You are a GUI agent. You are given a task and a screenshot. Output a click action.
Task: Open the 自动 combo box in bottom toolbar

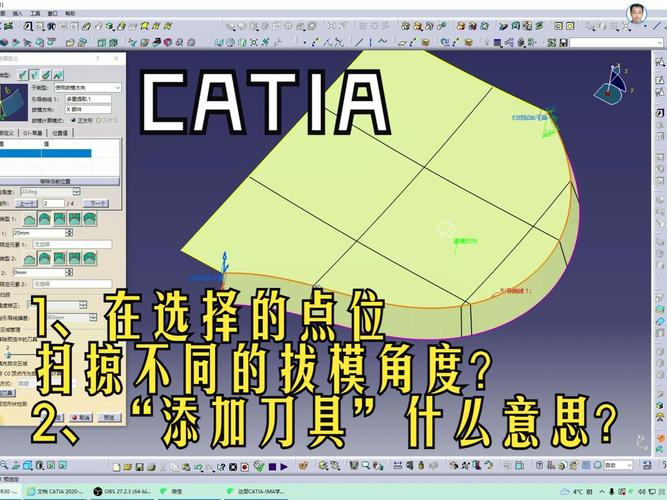[618, 466]
